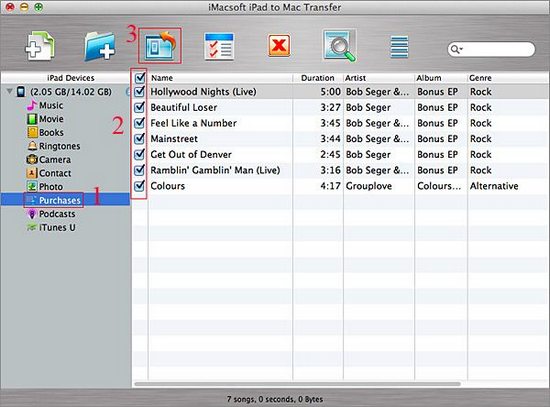
Task: Minimize the window with the yellow button
Action: tap(25, 7)
